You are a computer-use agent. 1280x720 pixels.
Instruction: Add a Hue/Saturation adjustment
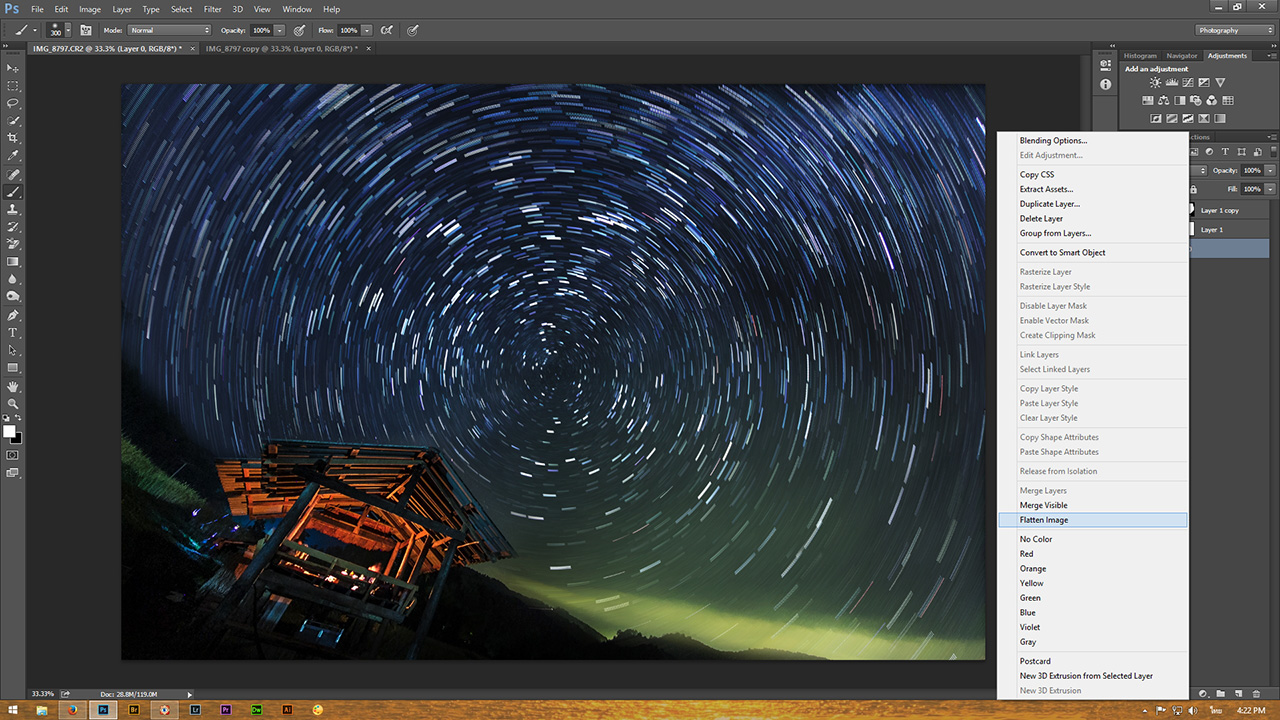[1150, 100]
